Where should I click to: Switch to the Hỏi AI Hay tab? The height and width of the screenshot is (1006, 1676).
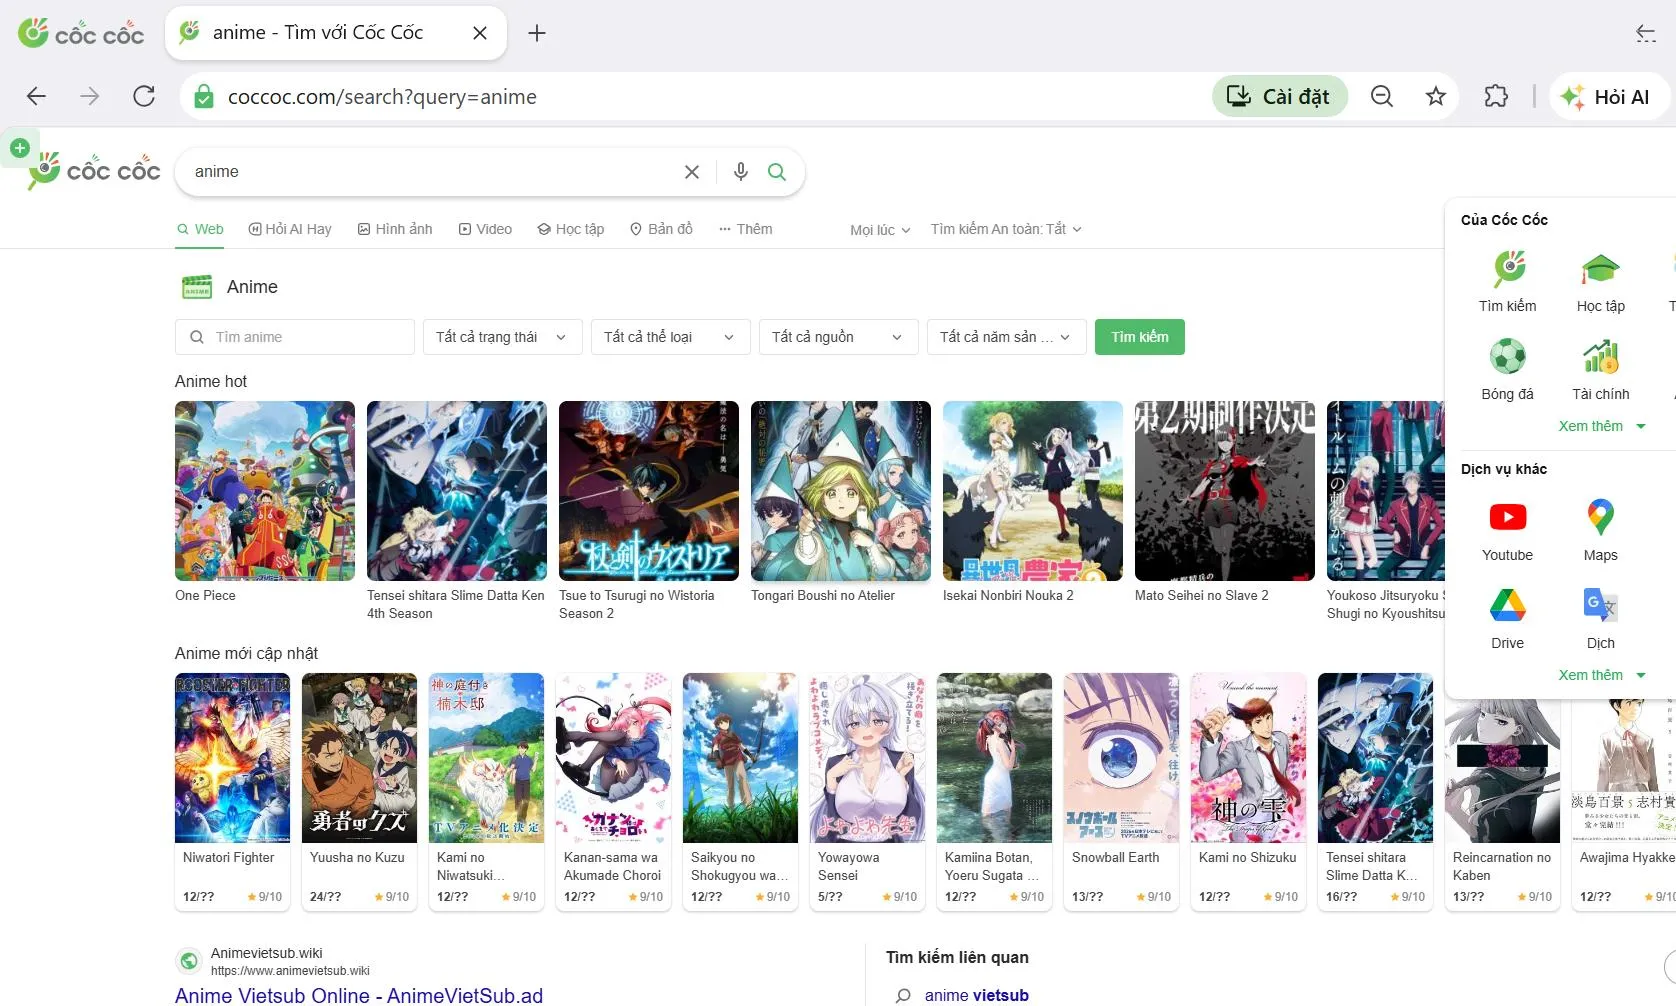pos(290,229)
